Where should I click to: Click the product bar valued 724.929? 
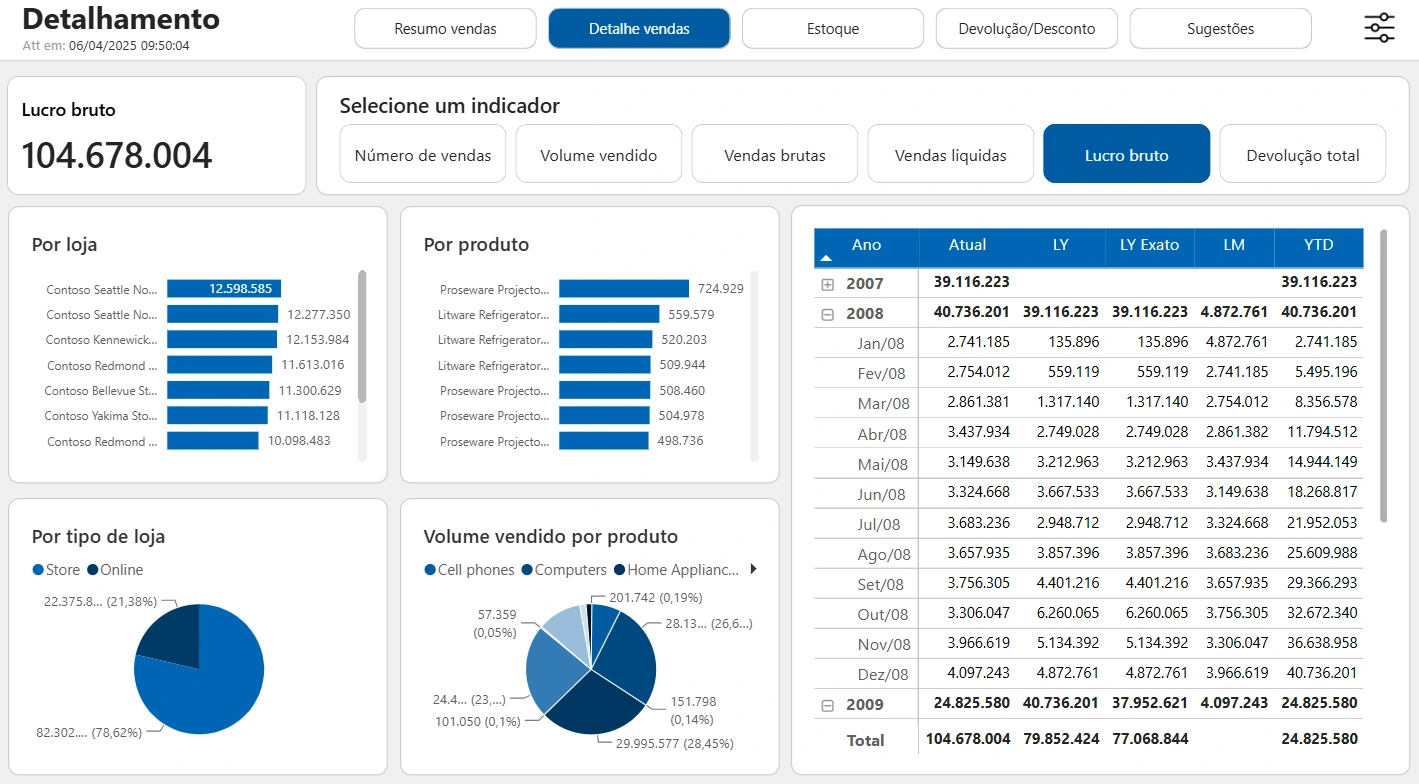click(624, 289)
